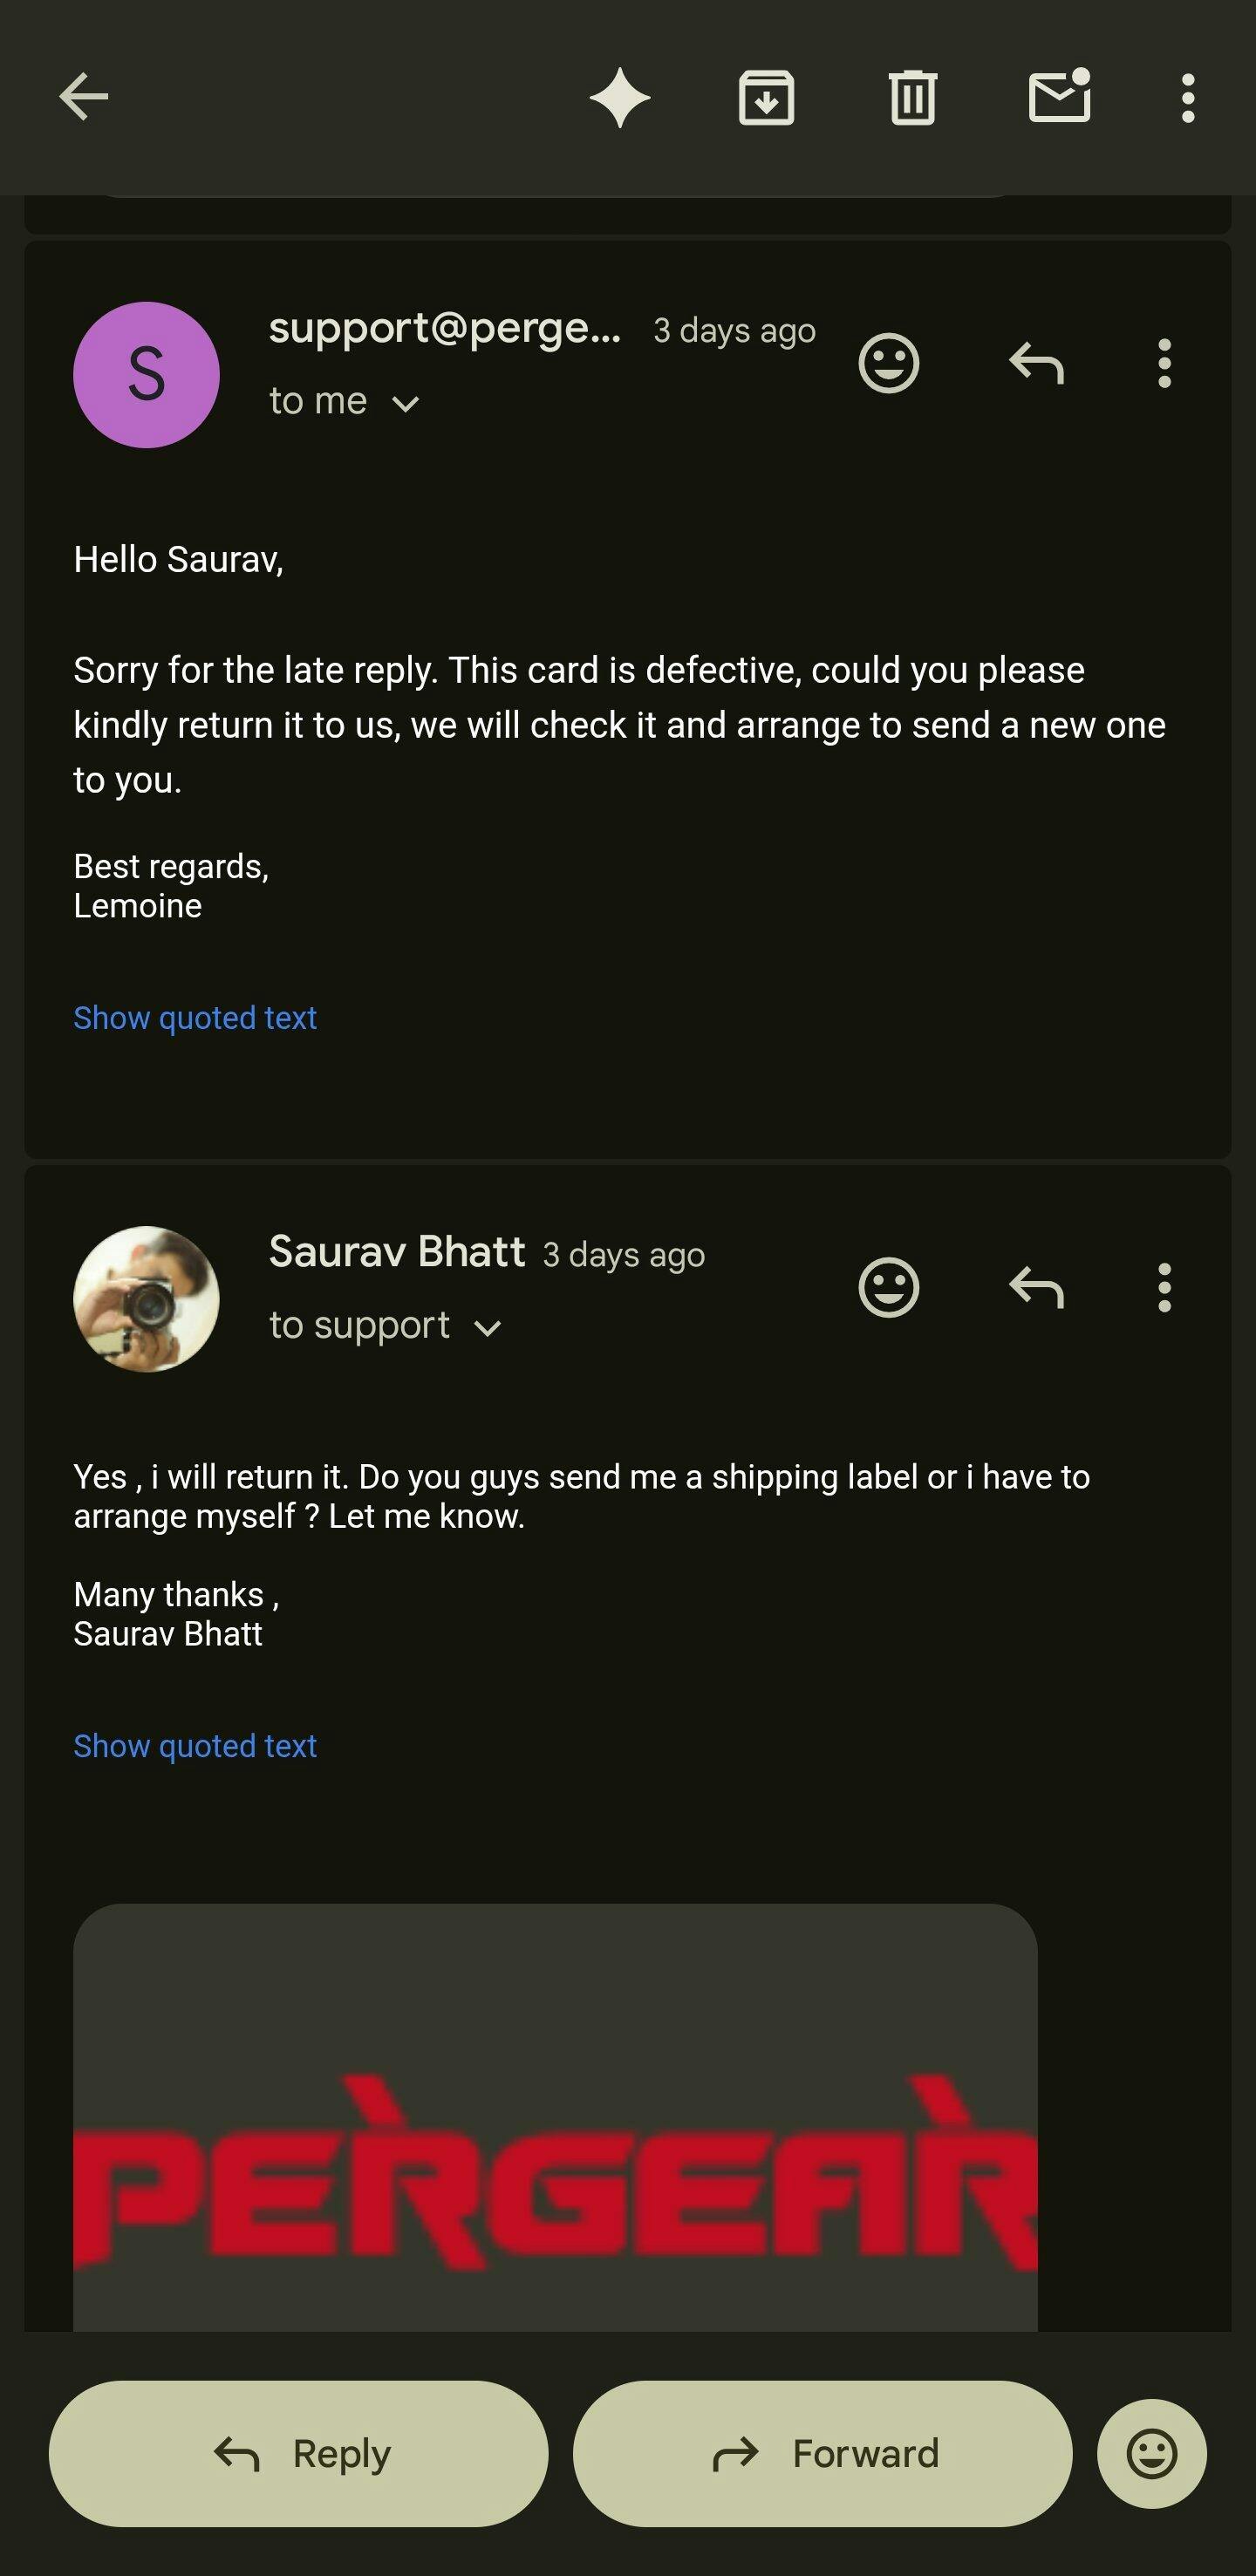Add emoji reaction to Saurav Bhatt's message
Screen dimensions: 1256x2576
(888, 1287)
